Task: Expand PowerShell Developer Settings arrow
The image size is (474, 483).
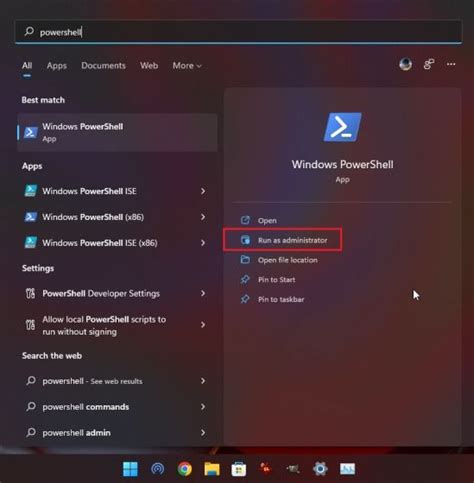Action: coord(203,293)
